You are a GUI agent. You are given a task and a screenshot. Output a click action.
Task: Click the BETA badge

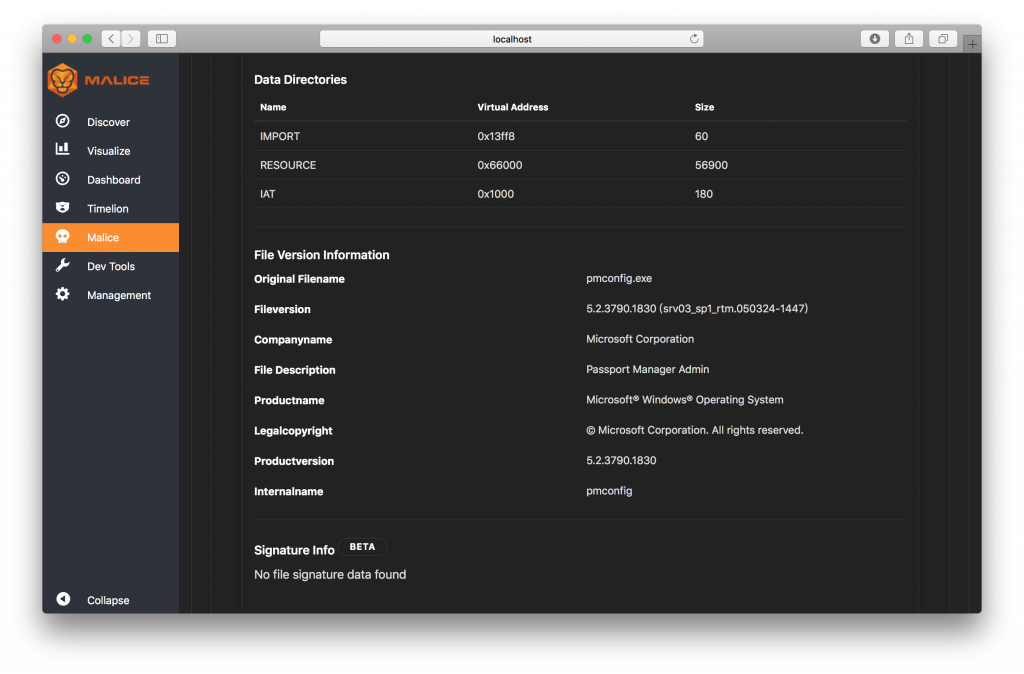tap(362, 547)
